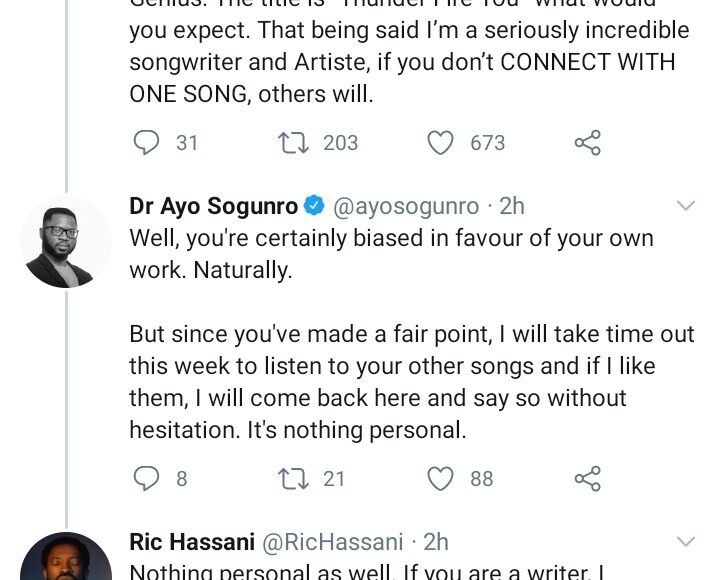Screen dimensions: 720x580
Task: Open Ric Hassani display name link
Action: click(192, 543)
